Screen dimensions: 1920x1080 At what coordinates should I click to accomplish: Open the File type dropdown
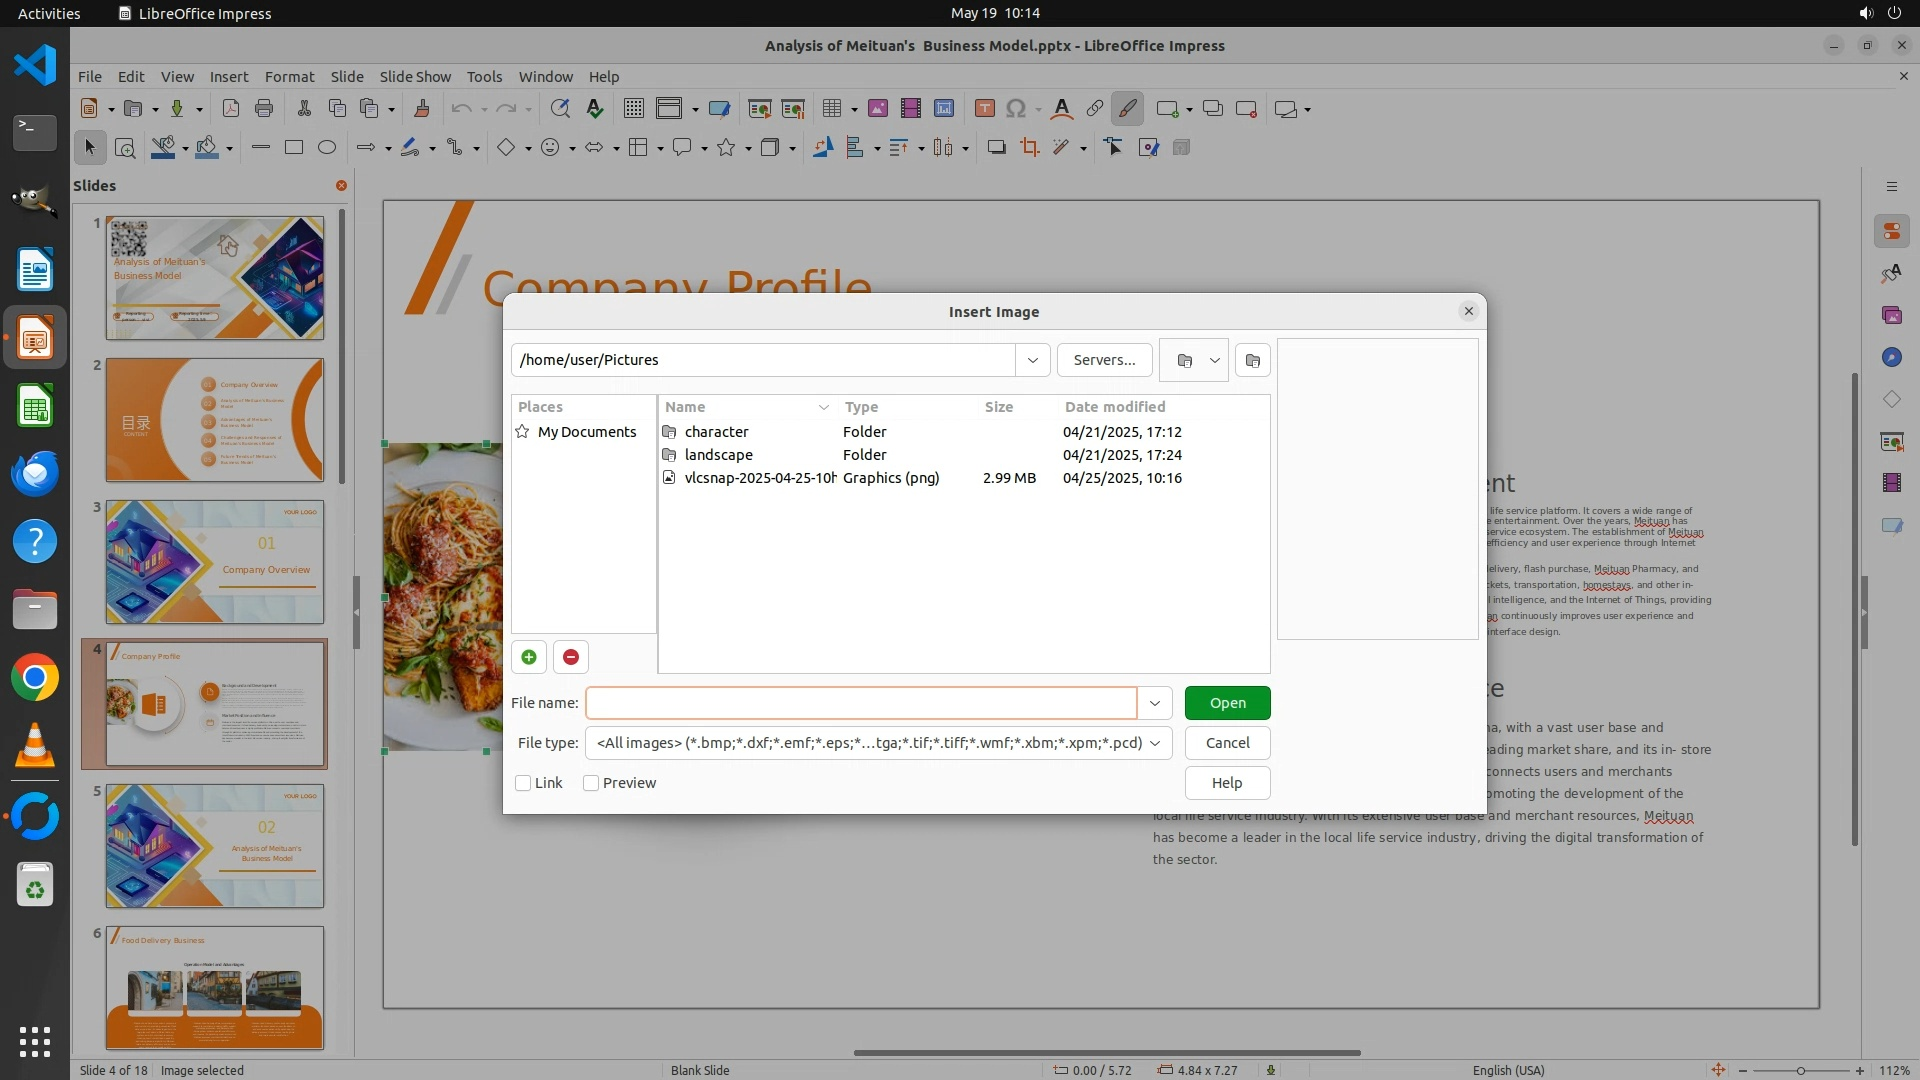coord(1155,743)
